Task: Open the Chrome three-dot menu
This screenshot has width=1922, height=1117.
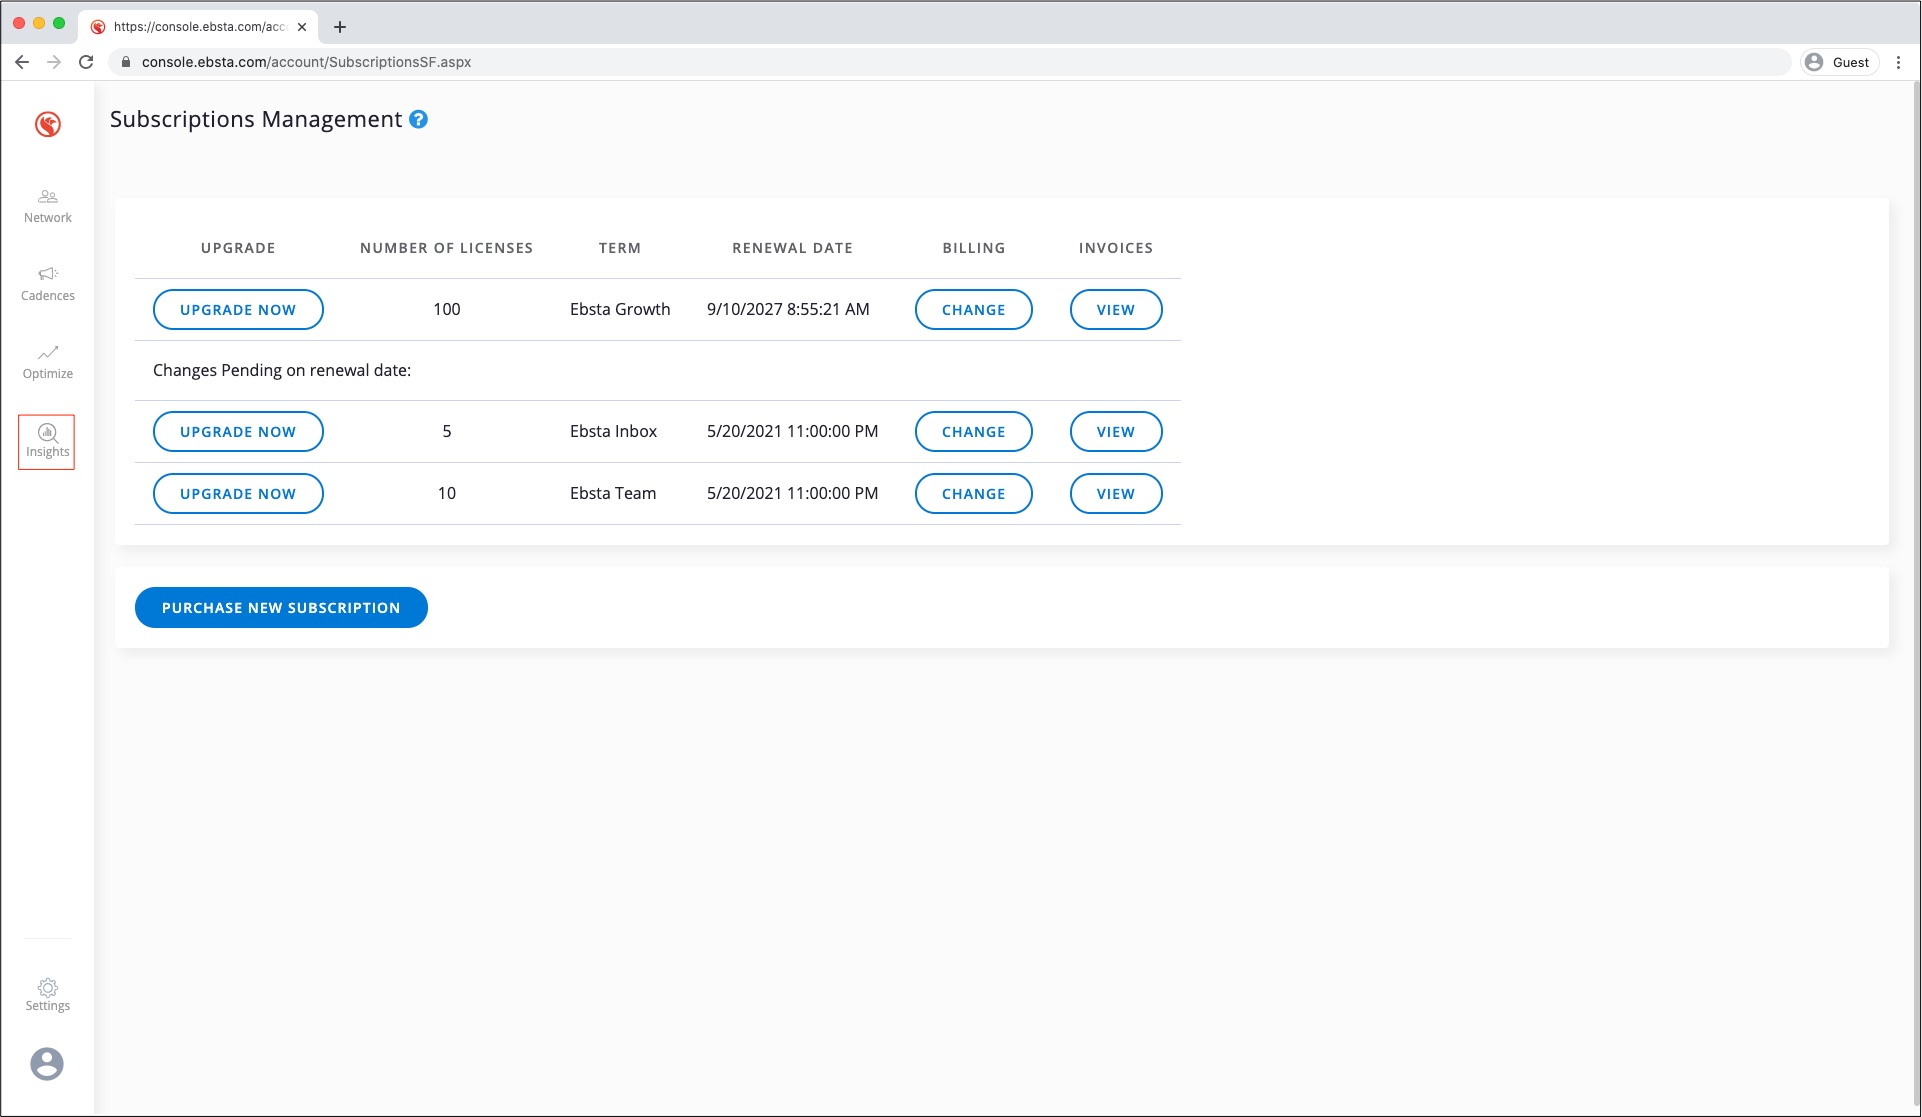Action: (1898, 62)
